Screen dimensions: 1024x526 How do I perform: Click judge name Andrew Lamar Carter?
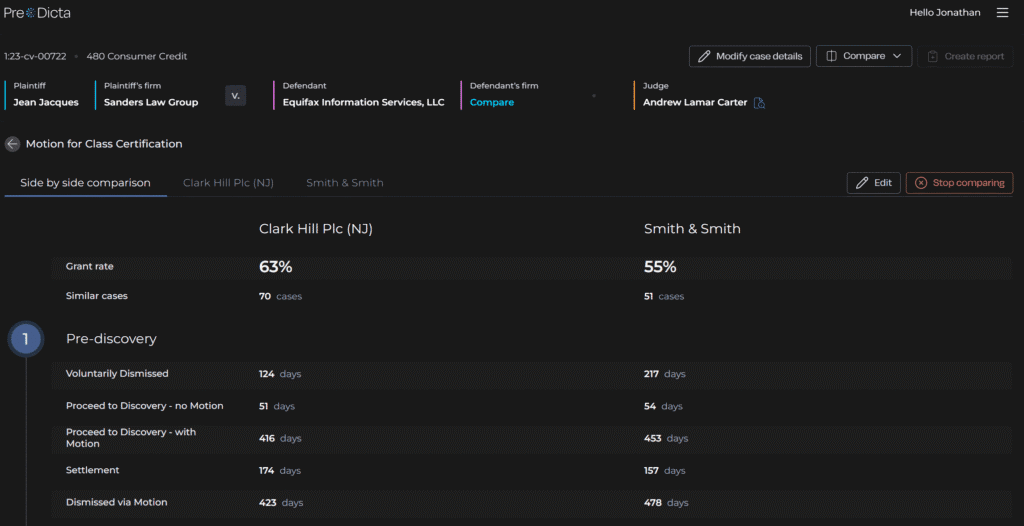pos(695,103)
